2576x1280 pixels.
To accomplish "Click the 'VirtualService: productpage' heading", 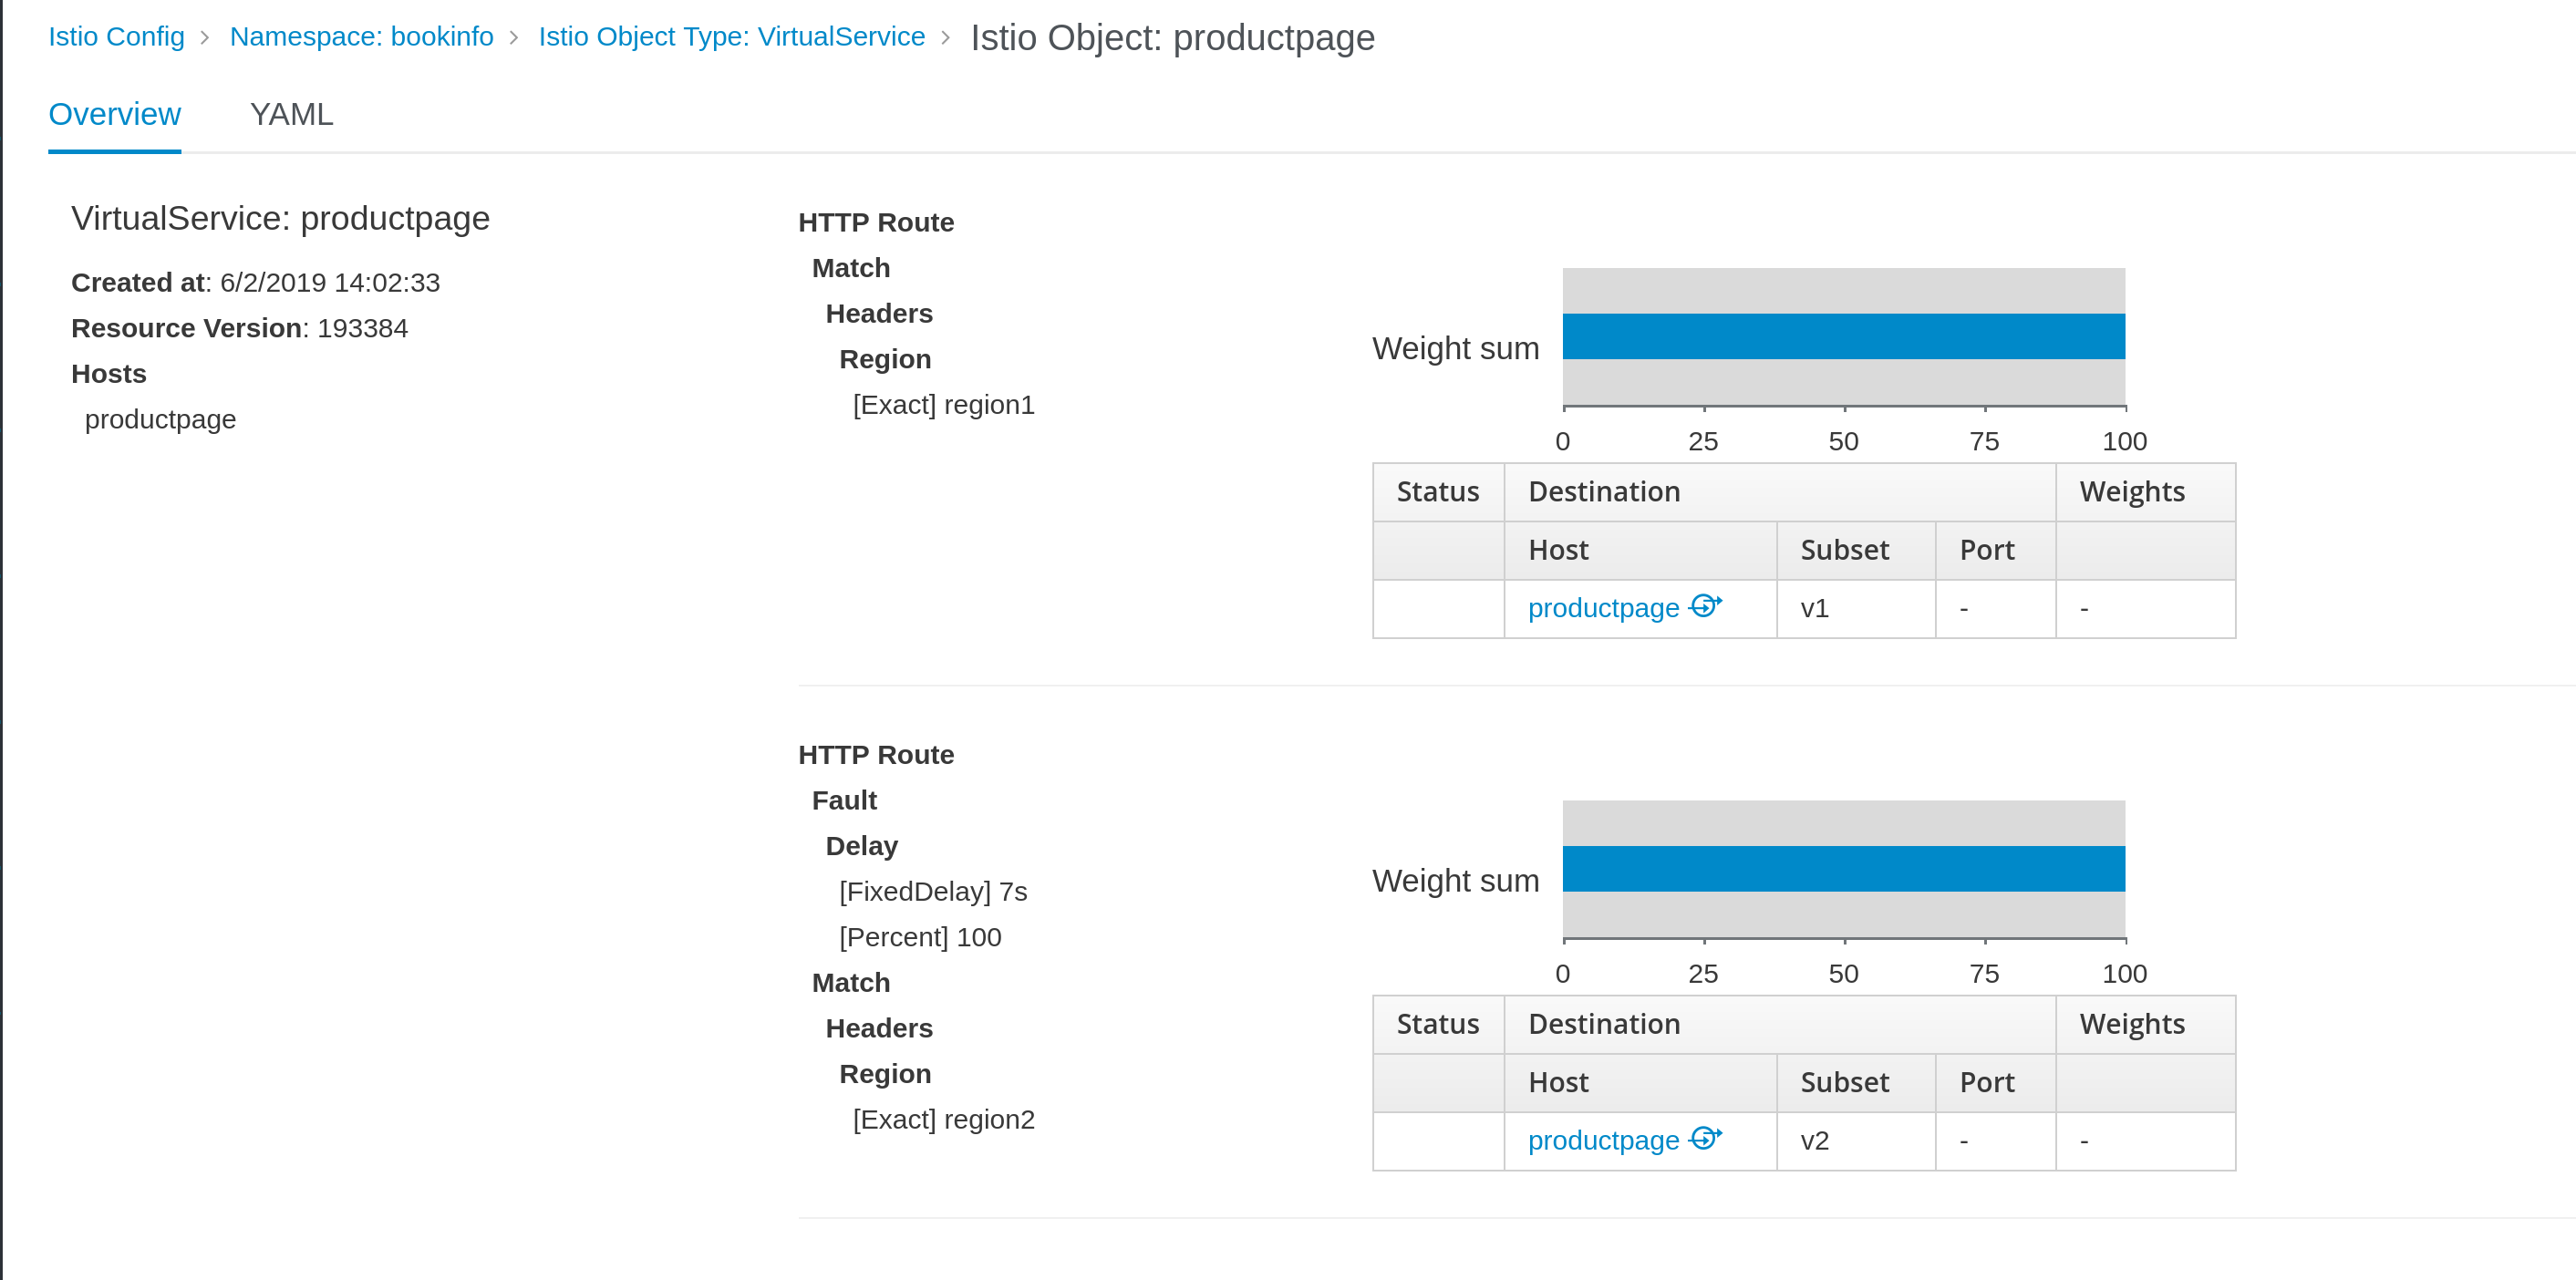I will tap(280, 218).
